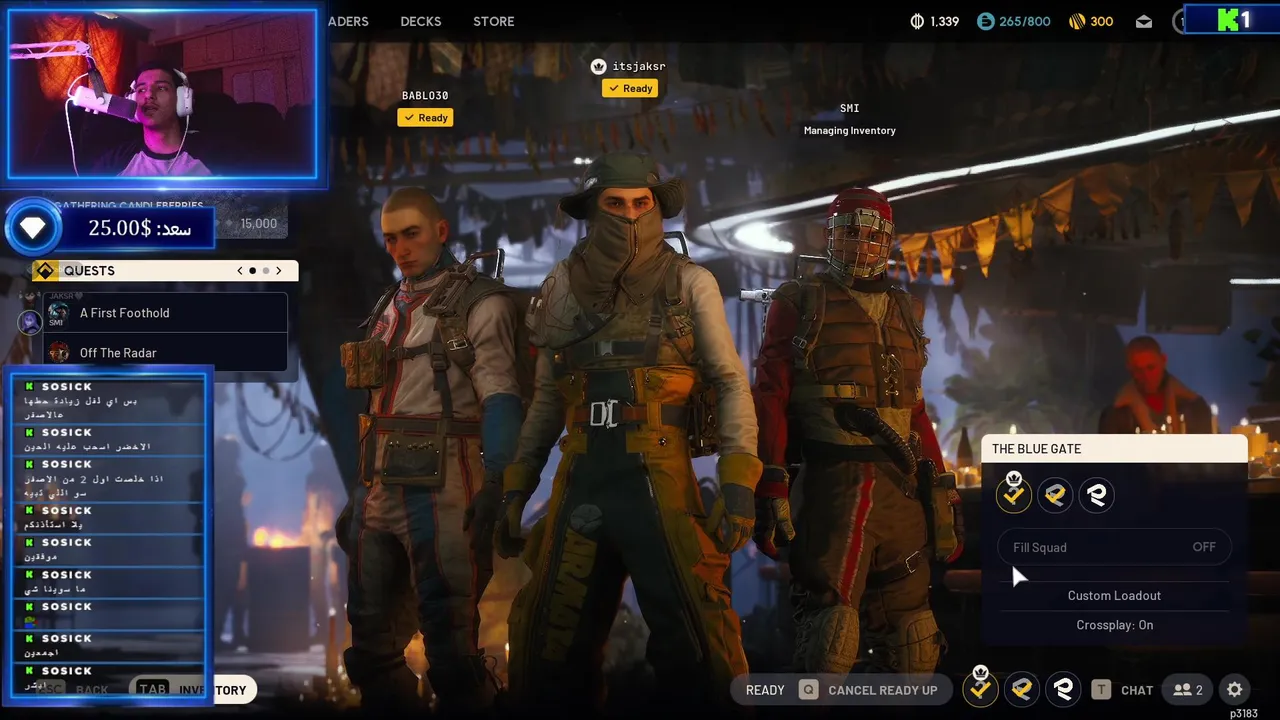Screen dimensions: 1280x720
Task: Go to previous quests page arrow
Action: click(240, 271)
